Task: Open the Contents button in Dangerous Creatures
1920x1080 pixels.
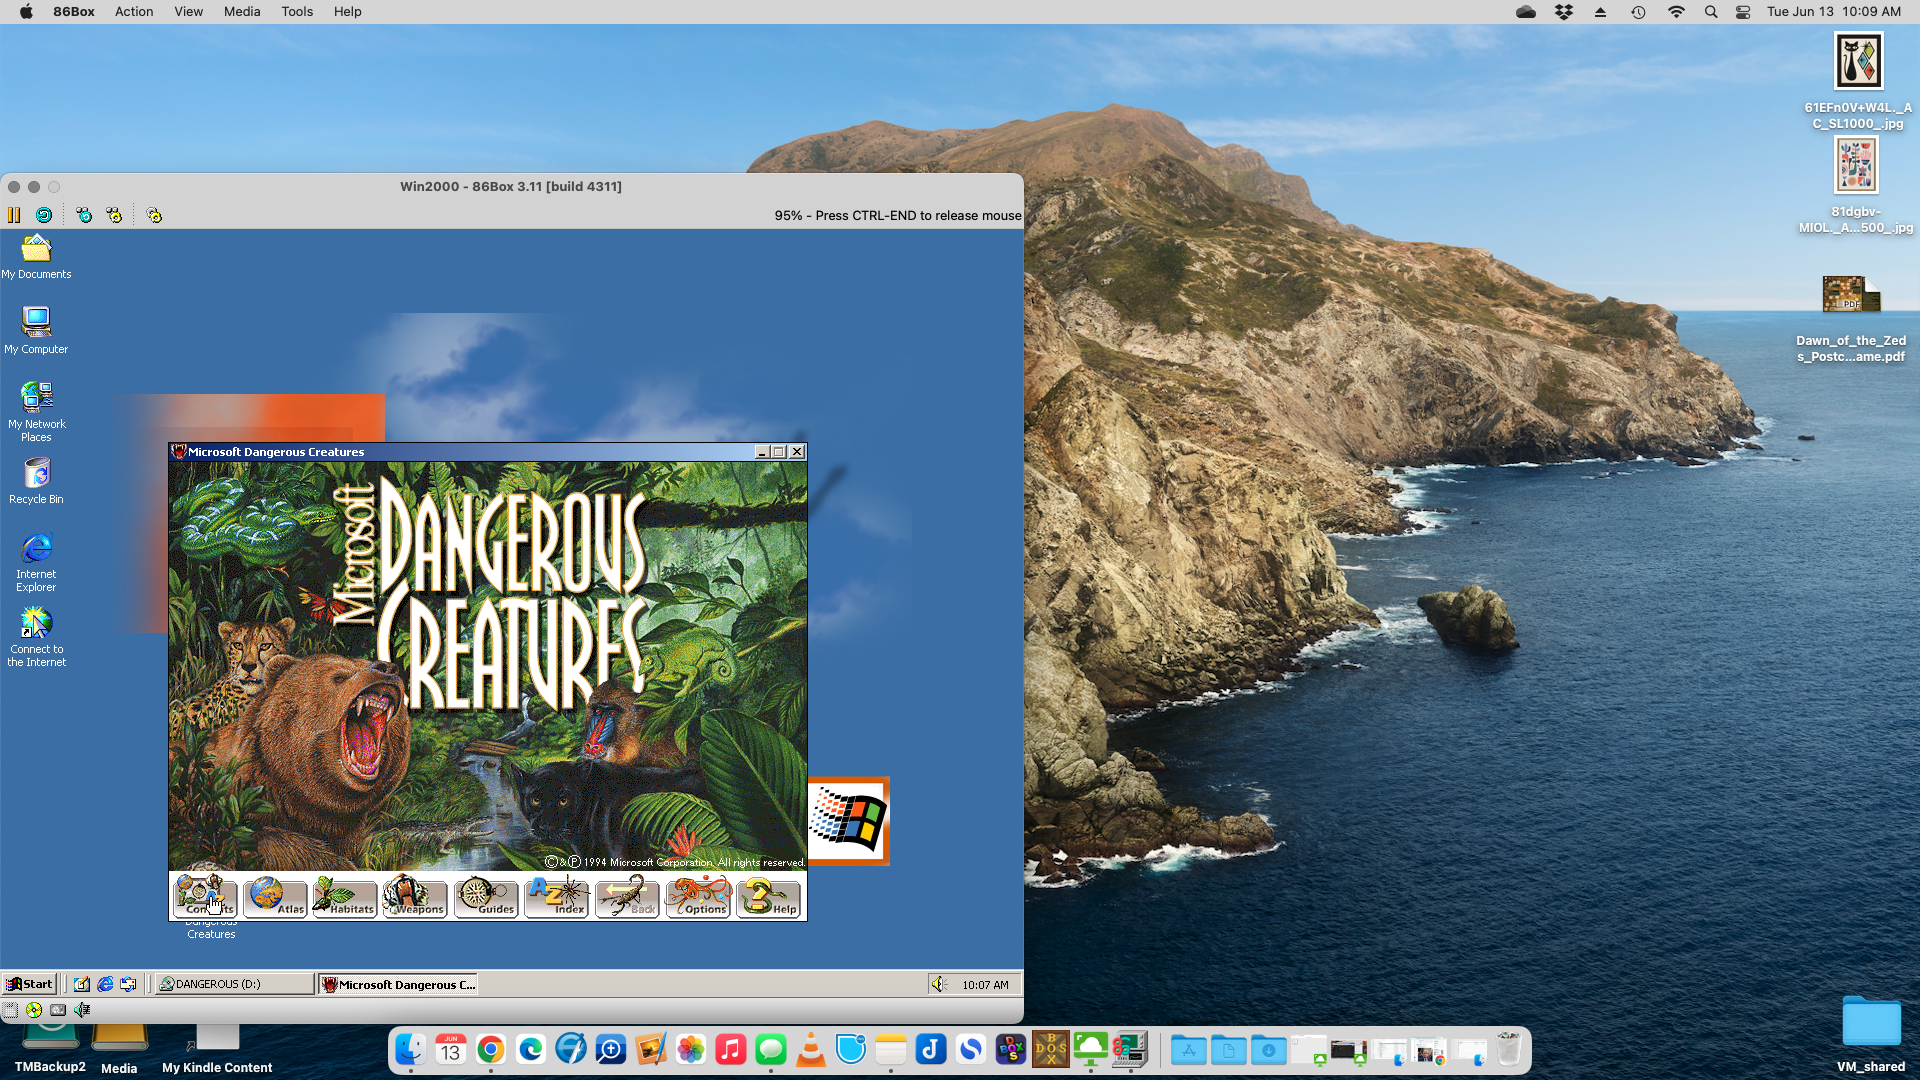Action: [205, 896]
